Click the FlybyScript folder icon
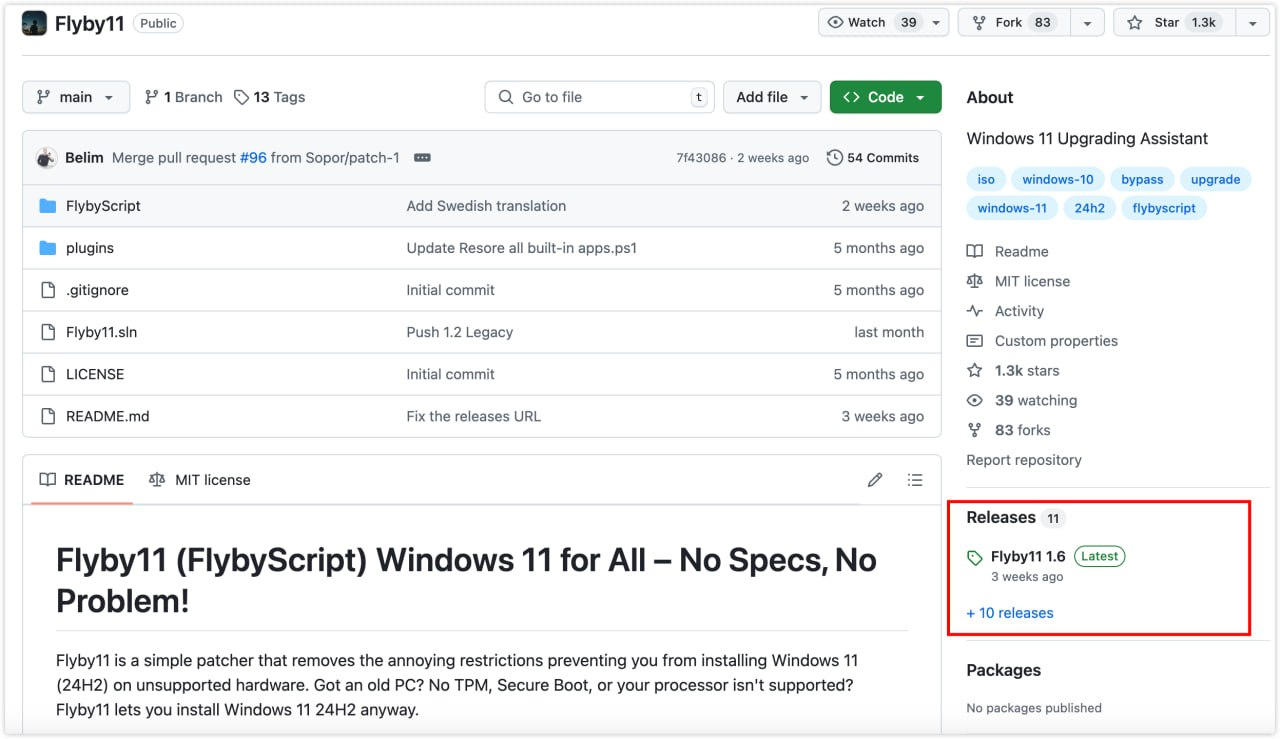Screen dimensions: 1280x739 point(47,206)
